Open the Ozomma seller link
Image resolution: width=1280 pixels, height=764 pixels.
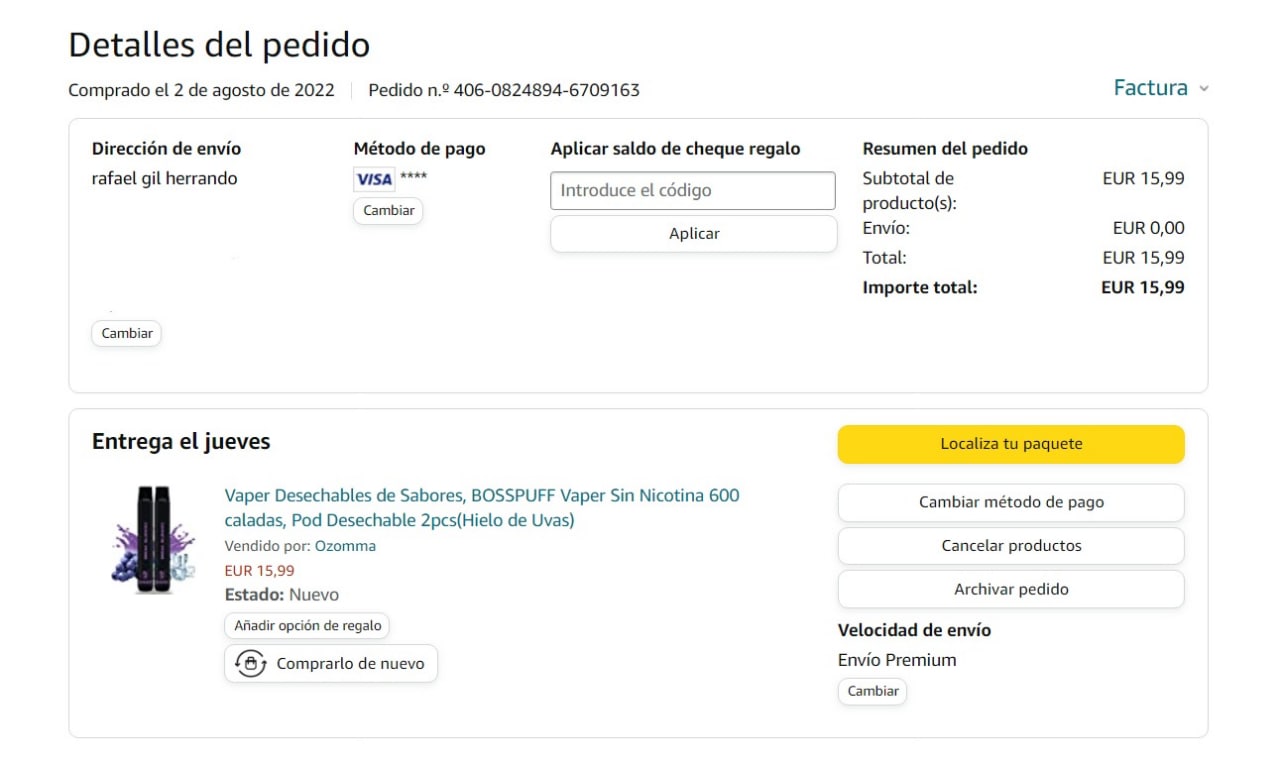(345, 546)
